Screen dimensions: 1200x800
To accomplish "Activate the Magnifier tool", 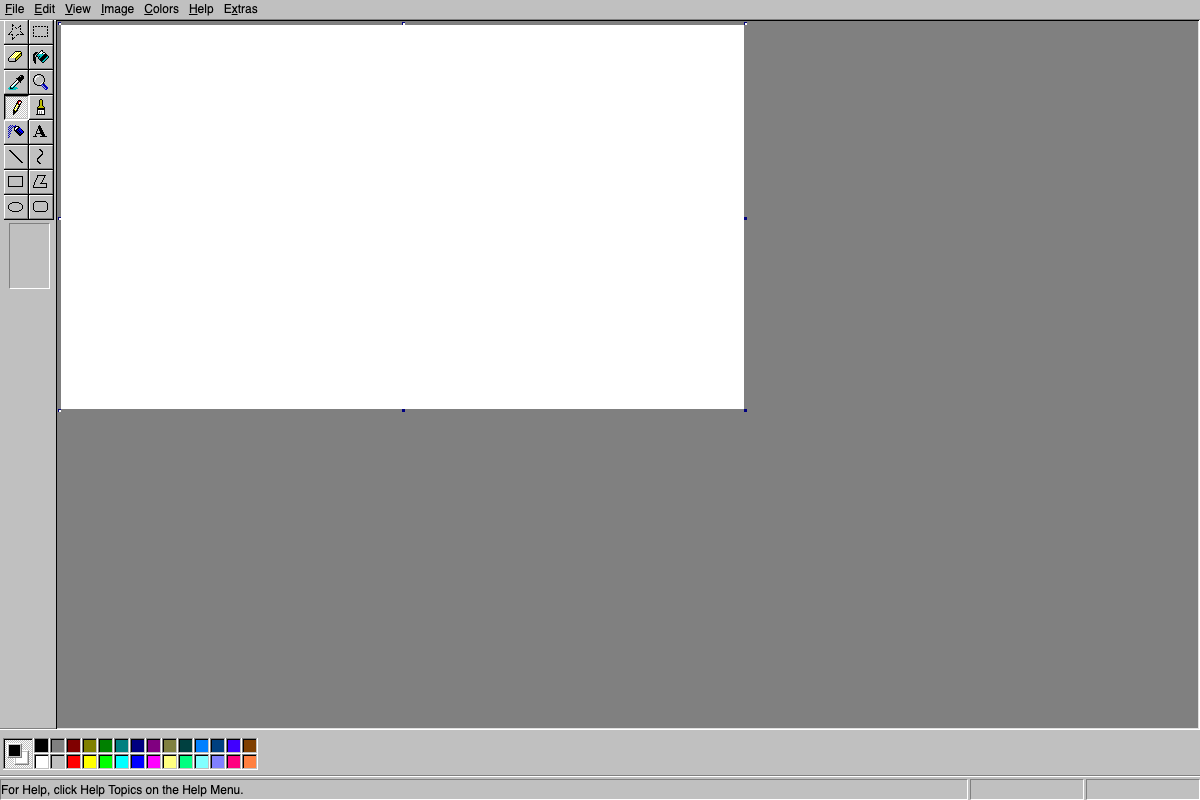I will 40,81.
